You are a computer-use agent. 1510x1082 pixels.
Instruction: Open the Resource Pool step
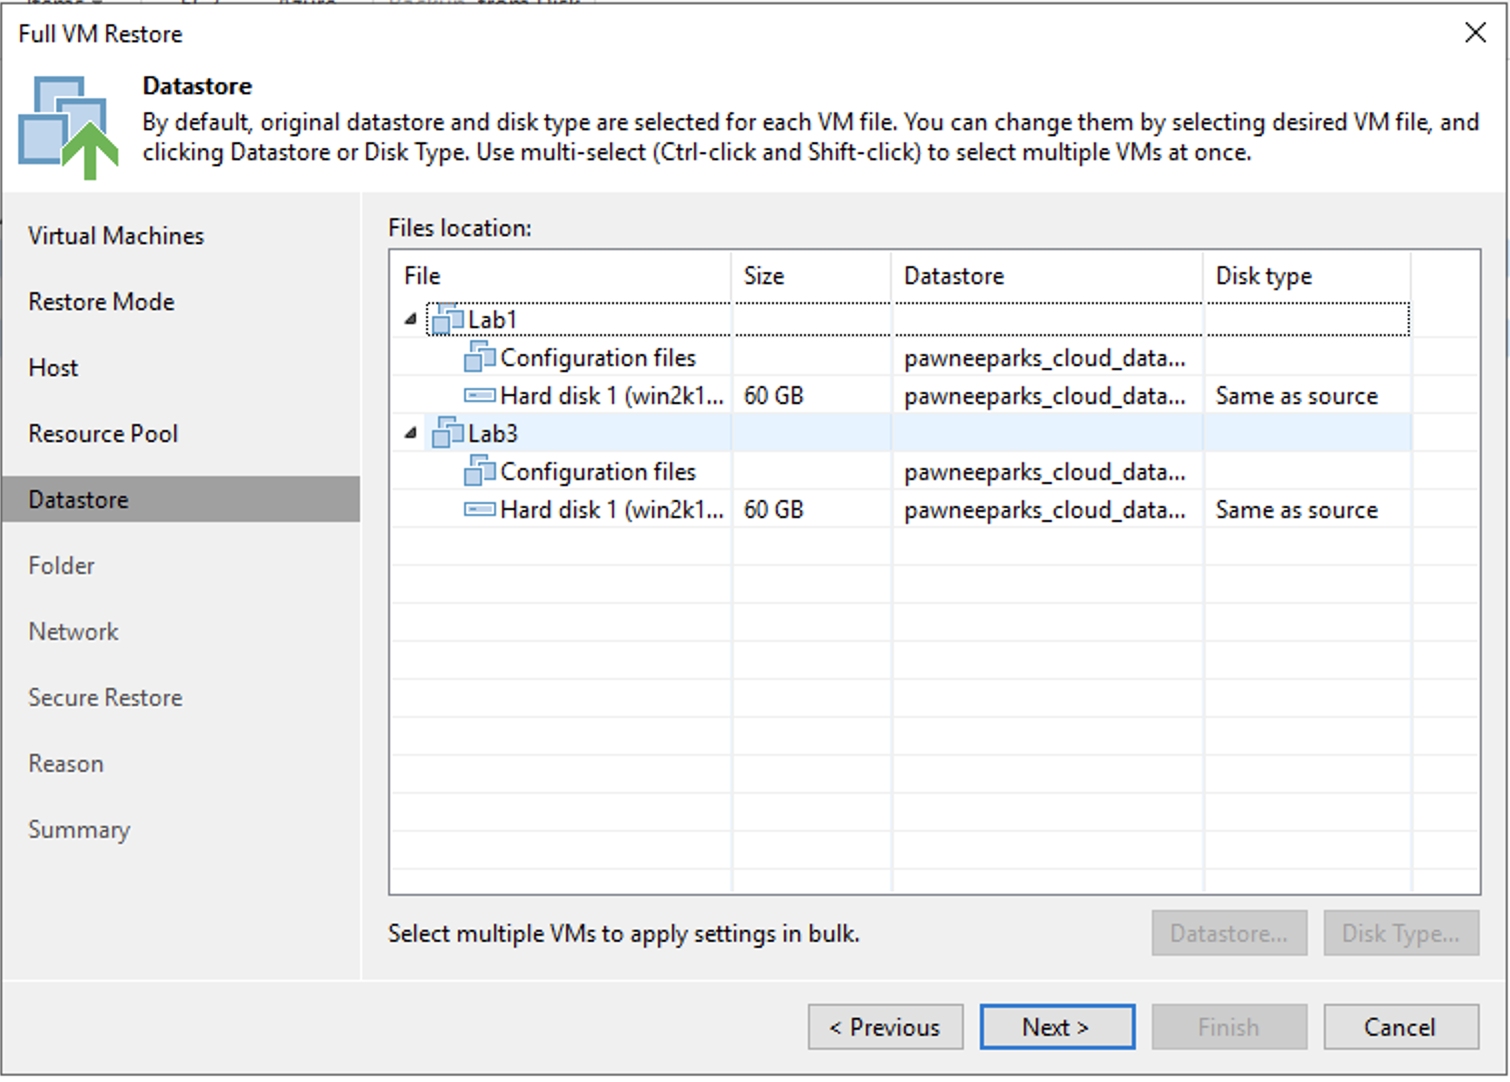pyautogui.click(x=103, y=434)
